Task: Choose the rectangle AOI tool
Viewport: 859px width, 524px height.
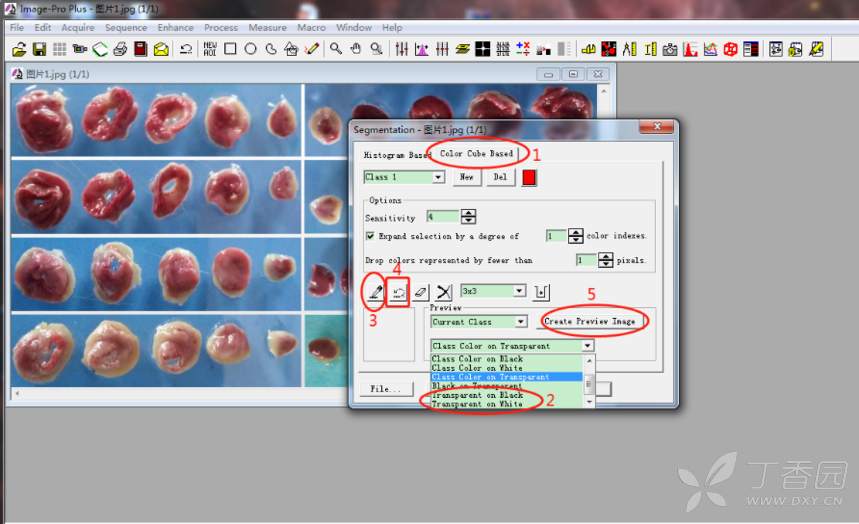Action: click(230, 49)
